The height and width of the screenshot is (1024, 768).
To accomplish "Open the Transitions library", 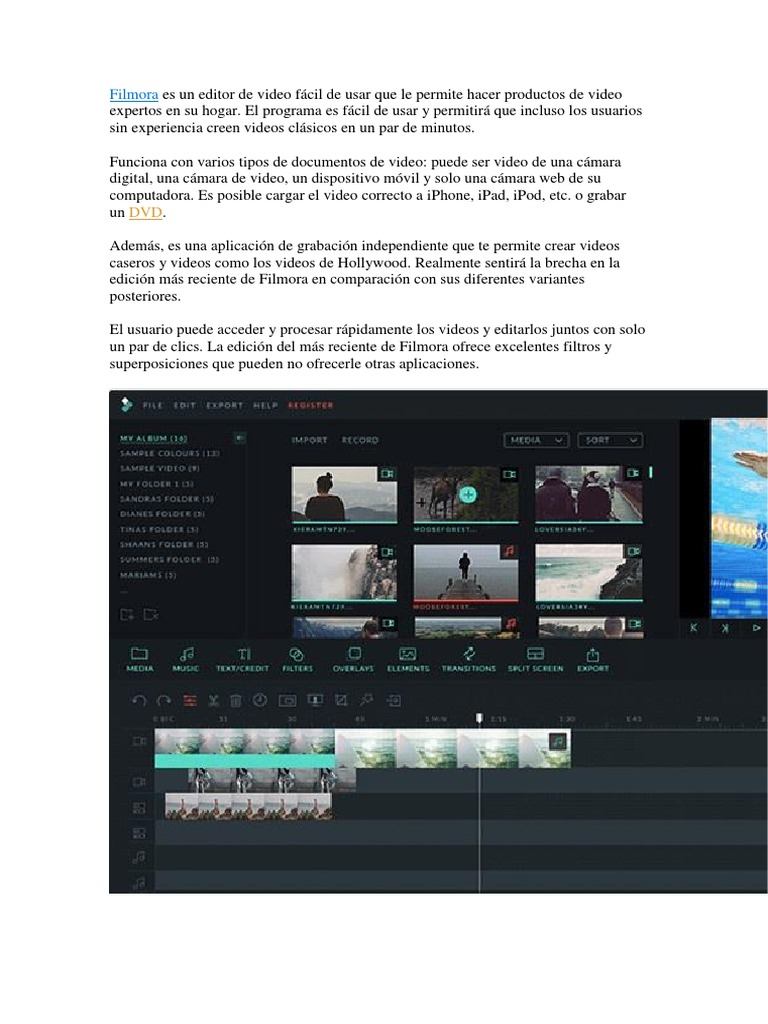I will pyautogui.click(x=468, y=654).
